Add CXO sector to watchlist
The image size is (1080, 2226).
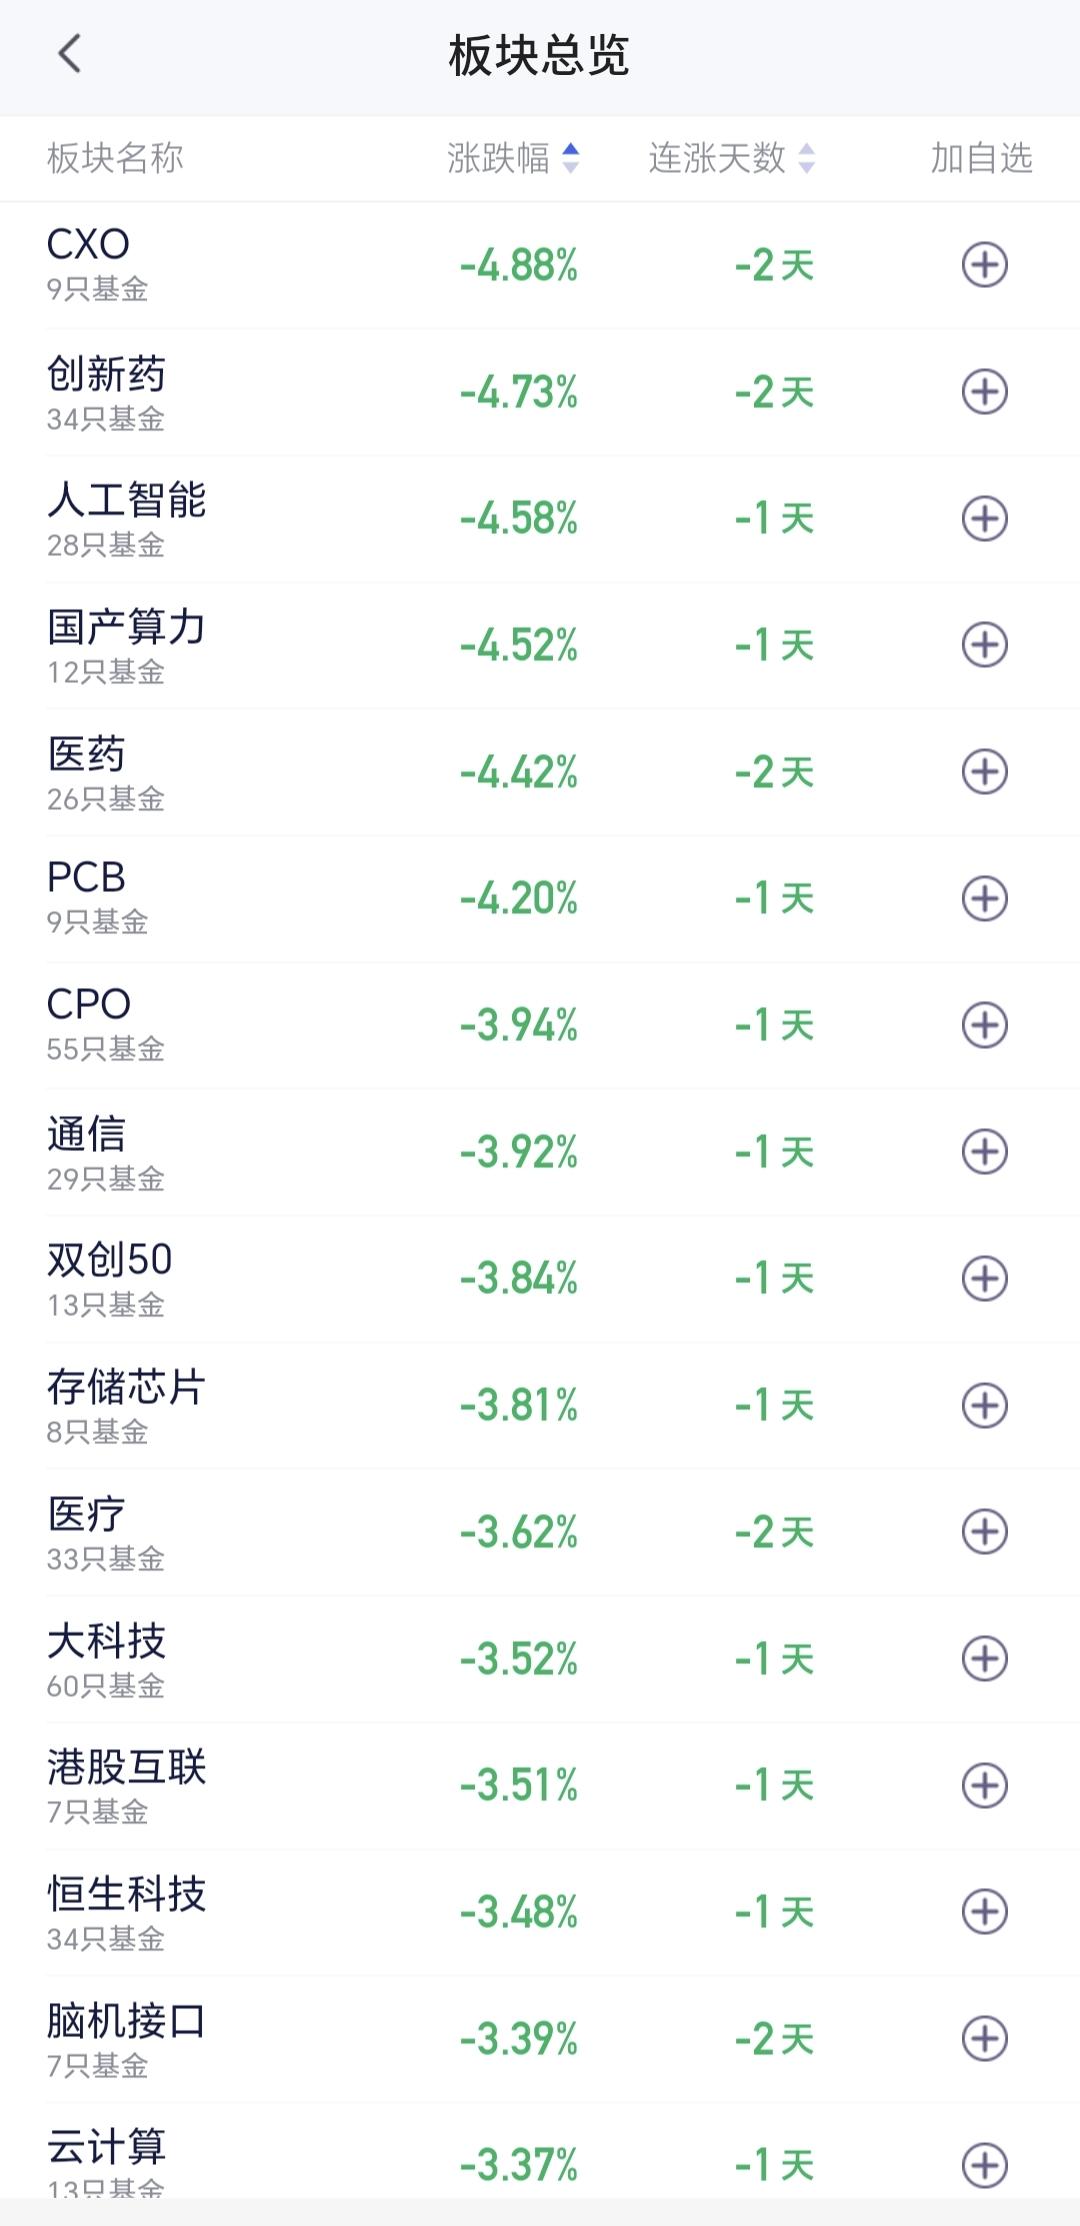tap(984, 265)
